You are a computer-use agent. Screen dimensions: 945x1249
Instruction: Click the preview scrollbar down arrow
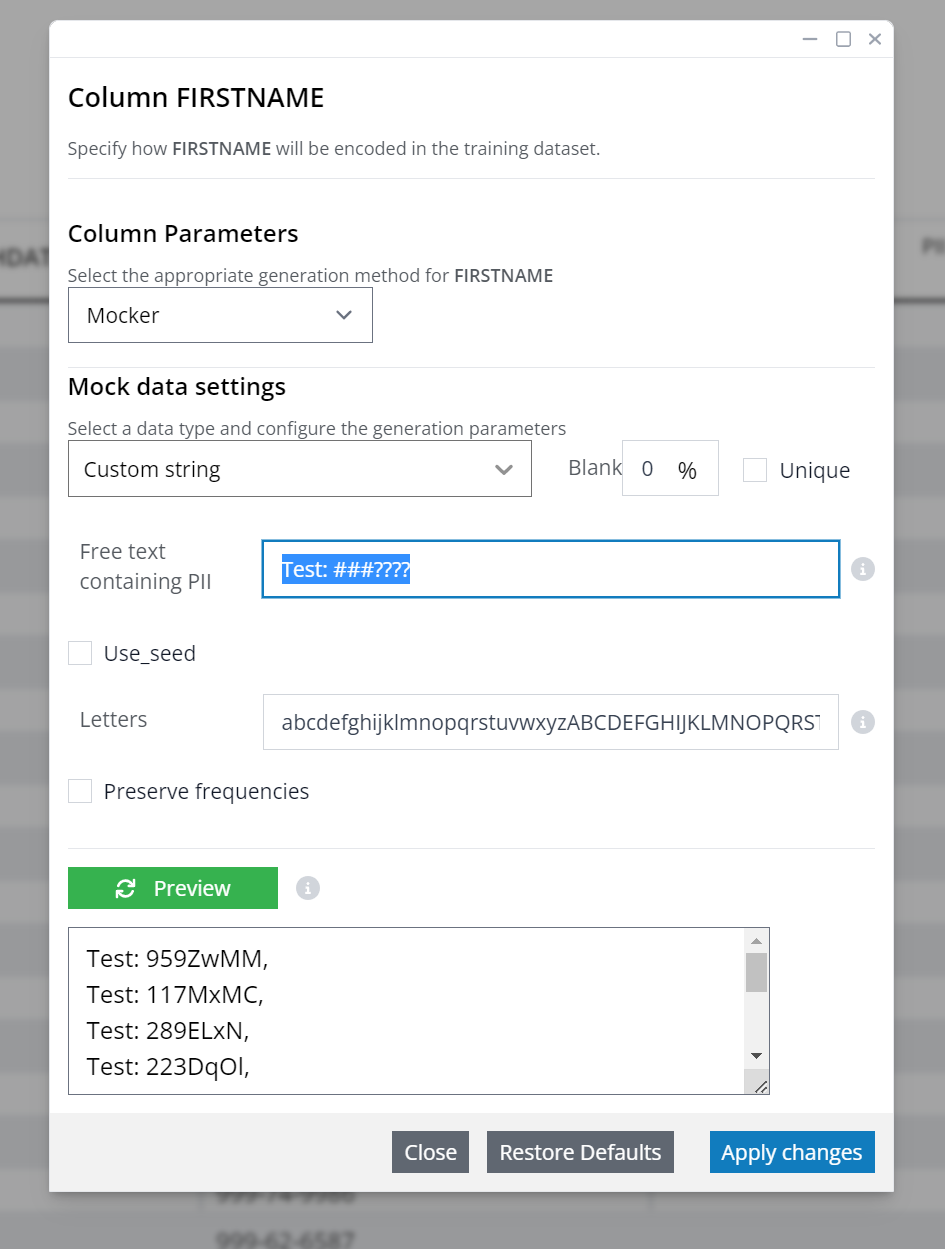tap(757, 1056)
